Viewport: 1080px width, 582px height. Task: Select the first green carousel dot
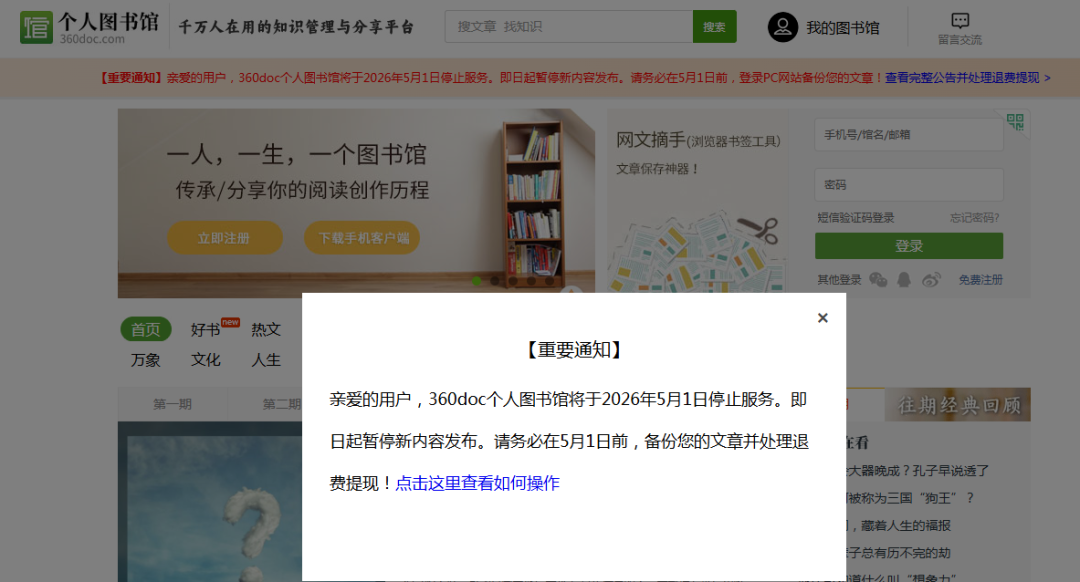coord(477,281)
